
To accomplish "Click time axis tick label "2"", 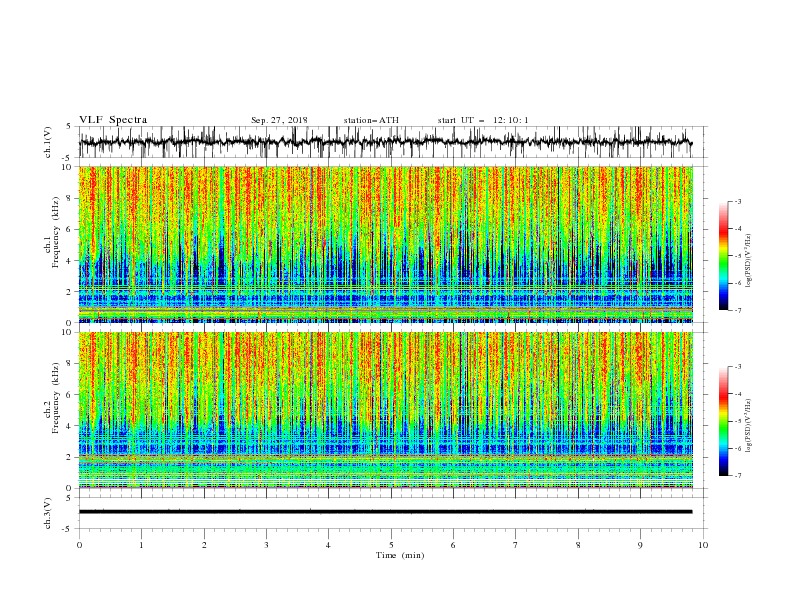I will click(x=204, y=545).
